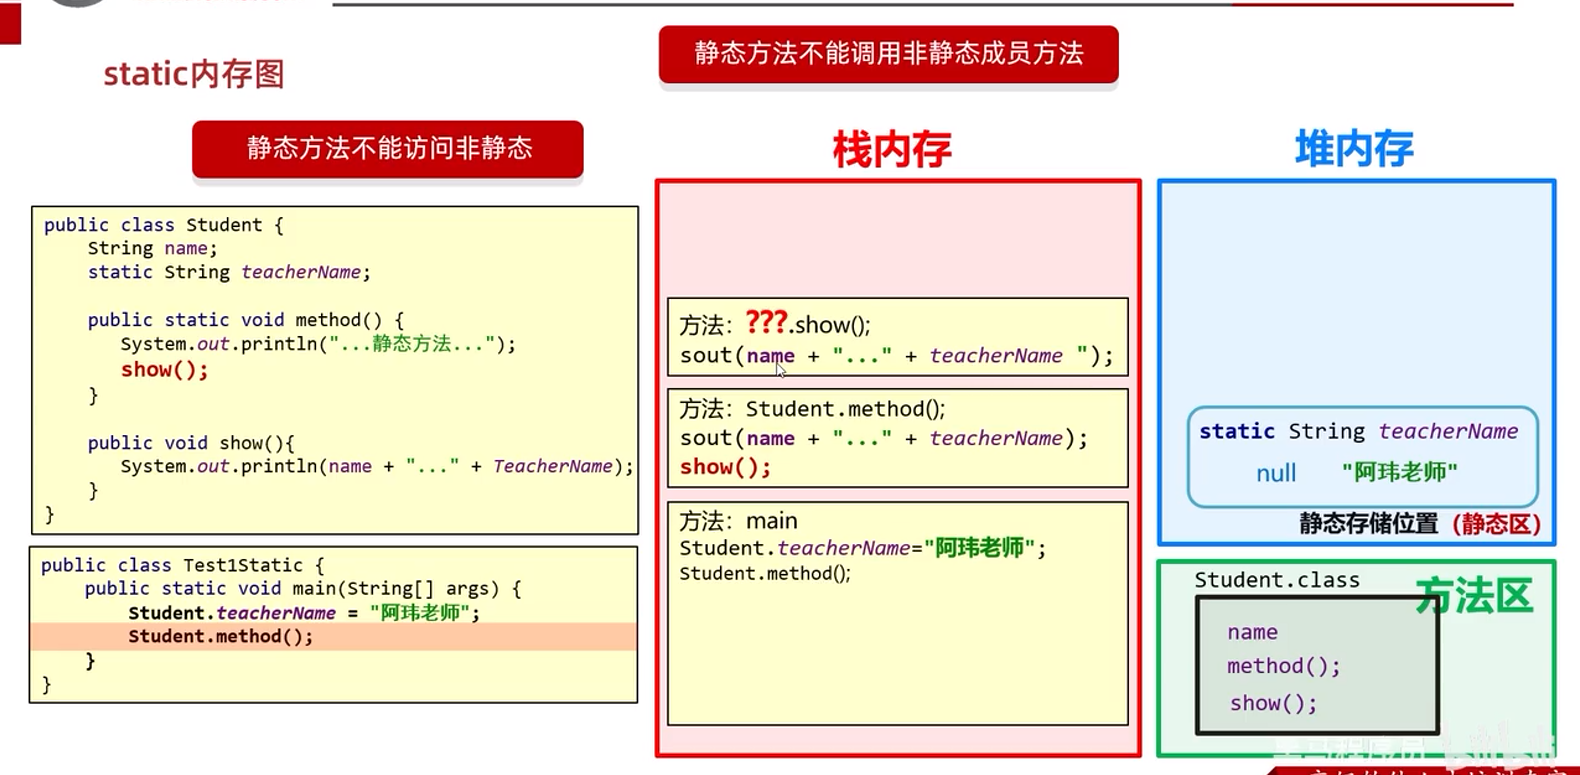Select the line public class Test1Static {
The height and width of the screenshot is (775, 1580).
pos(183,565)
